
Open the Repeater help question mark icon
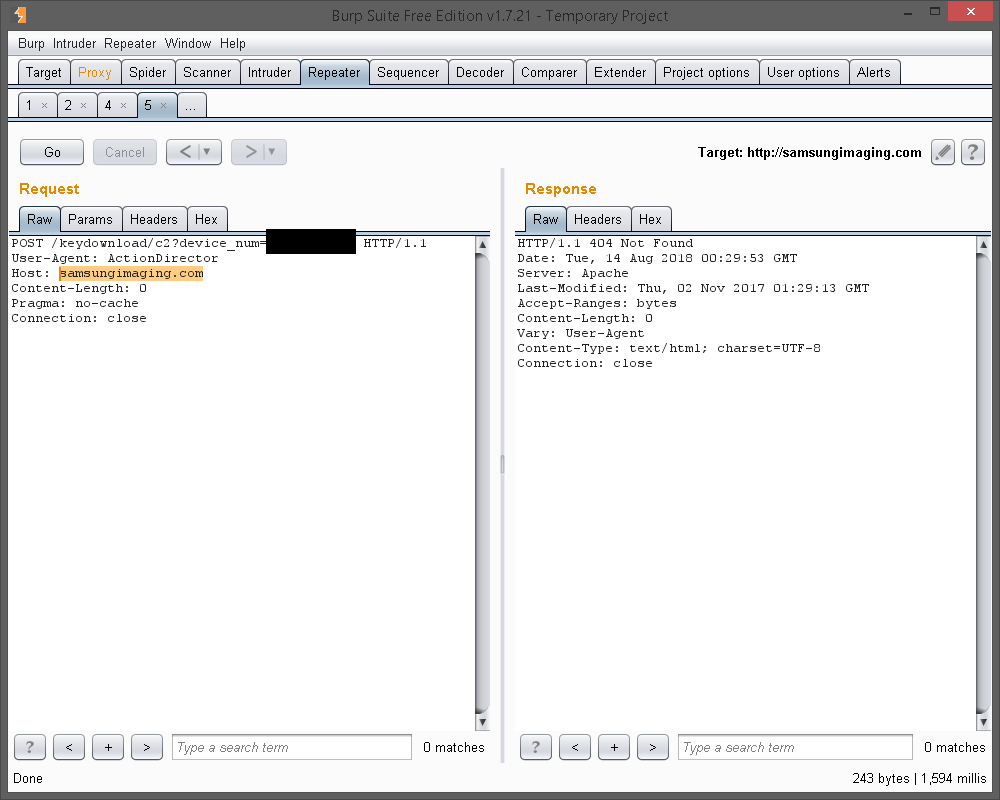(x=972, y=152)
